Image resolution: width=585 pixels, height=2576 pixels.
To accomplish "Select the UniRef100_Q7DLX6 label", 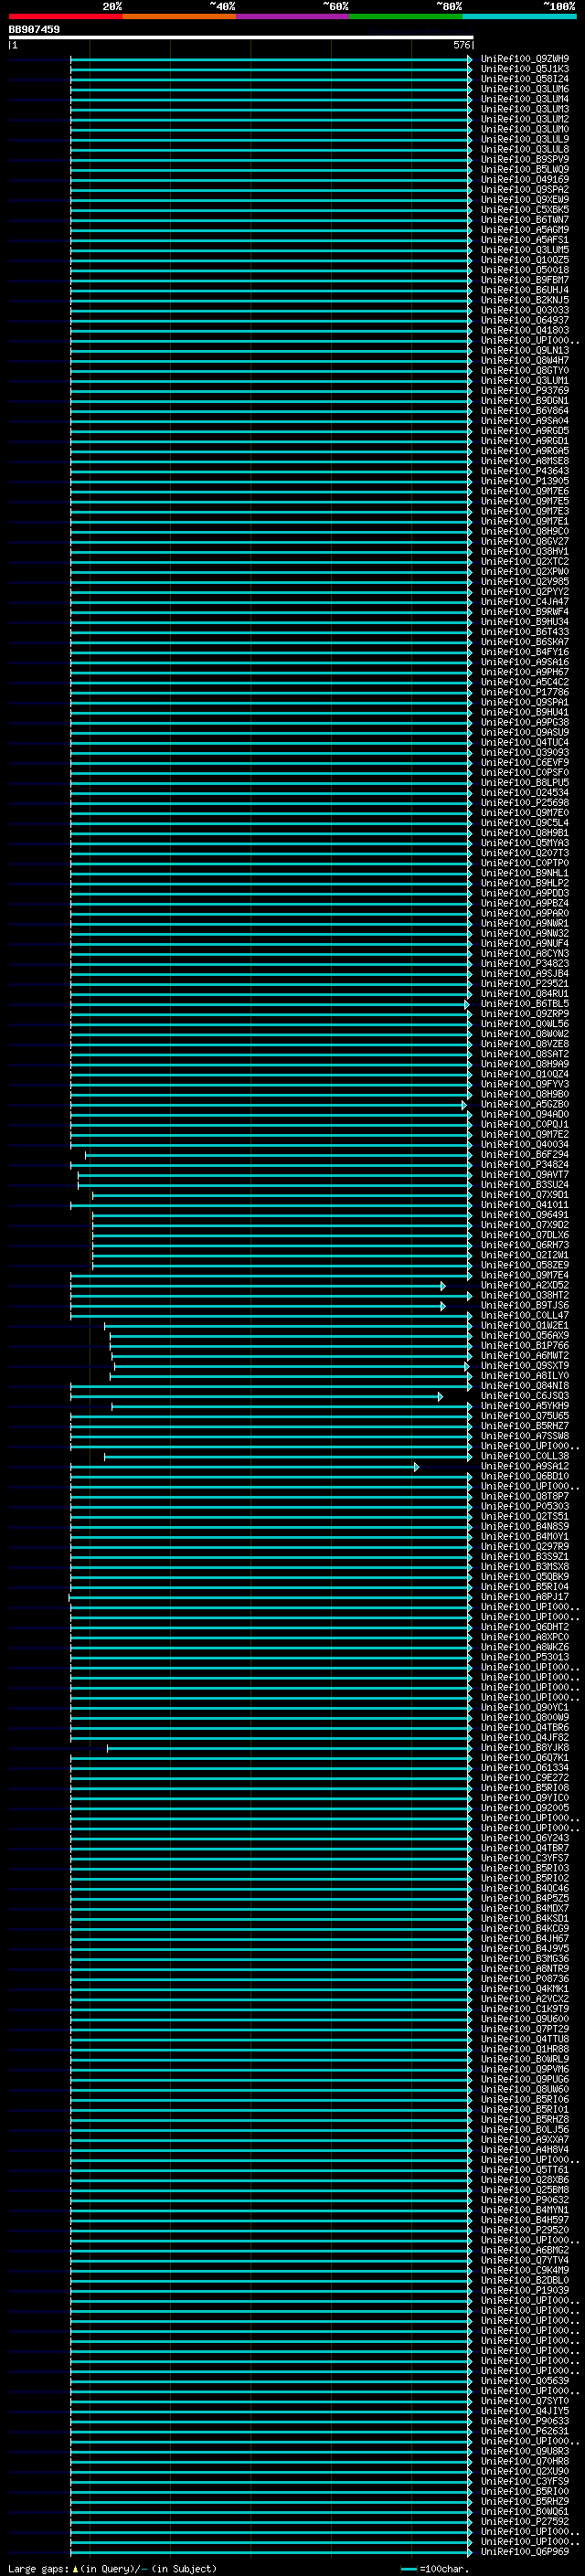I will (x=525, y=1235).
